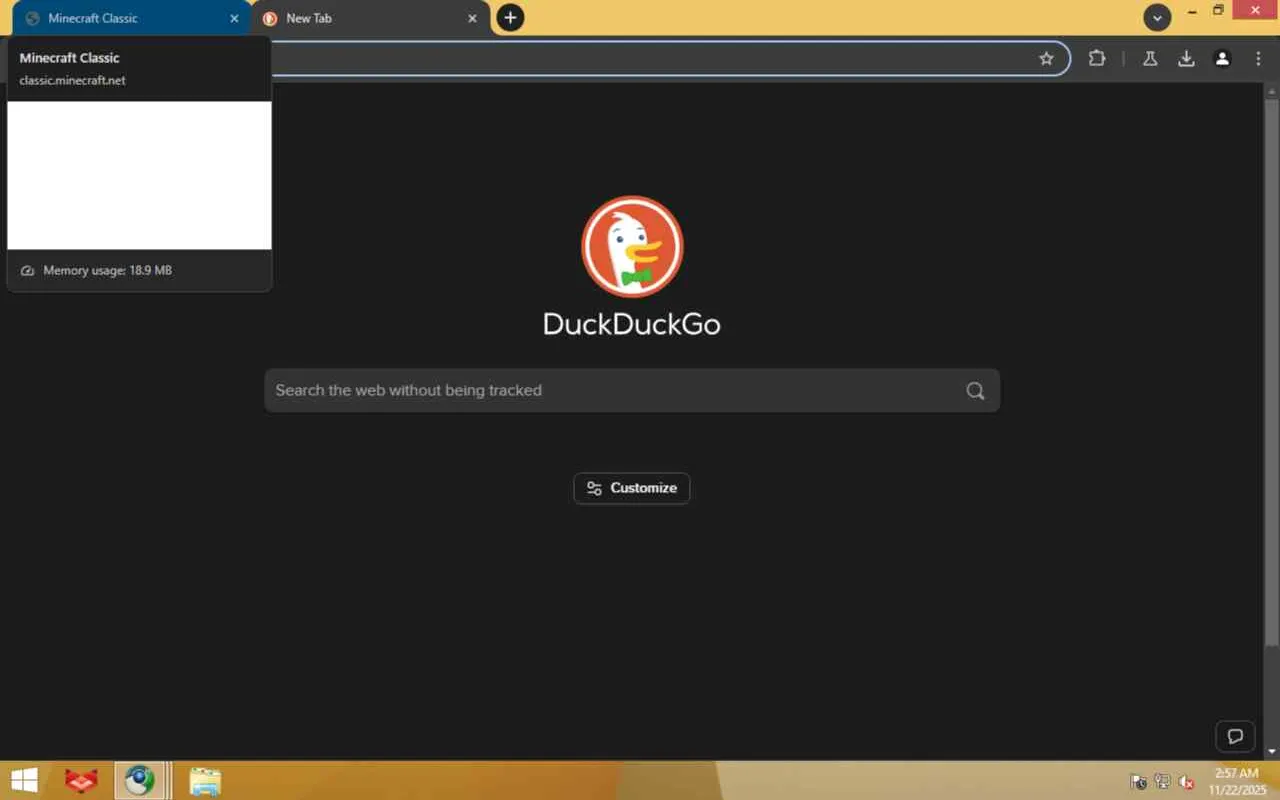The width and height of the screenshot is (1280, 800).
Task: Click the scrollbar down arrow
Action: 1272,751
